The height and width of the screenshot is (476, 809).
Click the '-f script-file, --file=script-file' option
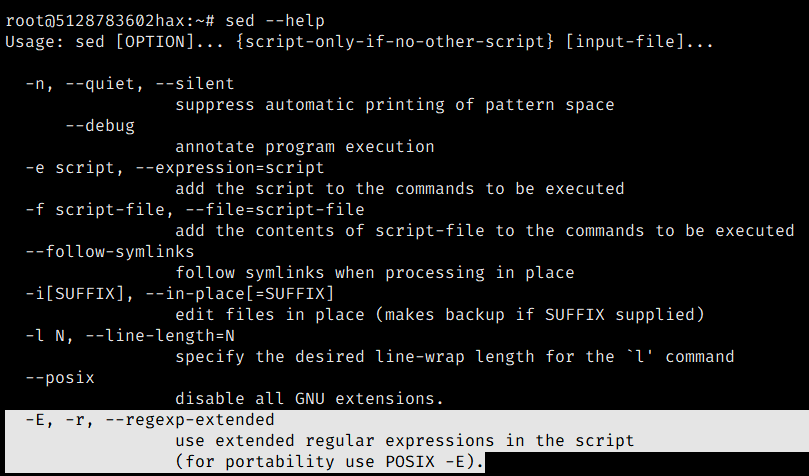point(195,210)
